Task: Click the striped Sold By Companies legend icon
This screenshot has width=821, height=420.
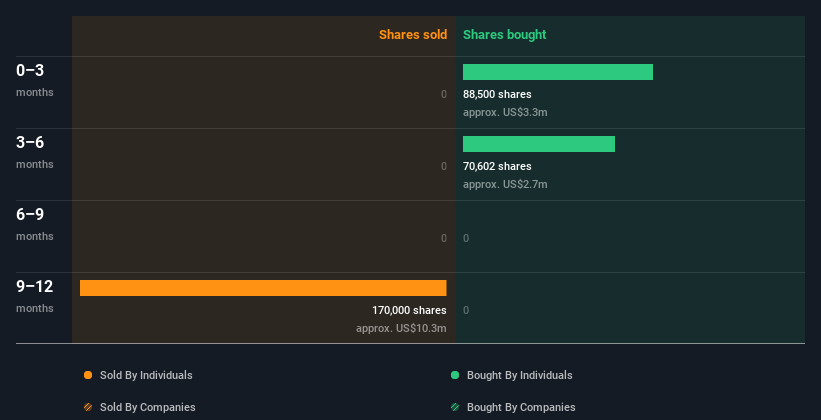Action: tap(88, 407)
